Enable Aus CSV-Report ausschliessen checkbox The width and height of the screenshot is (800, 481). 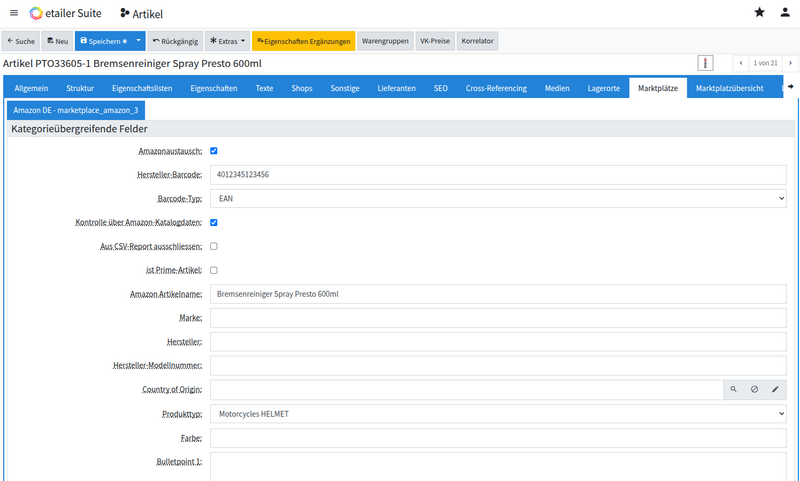[213, 246]
